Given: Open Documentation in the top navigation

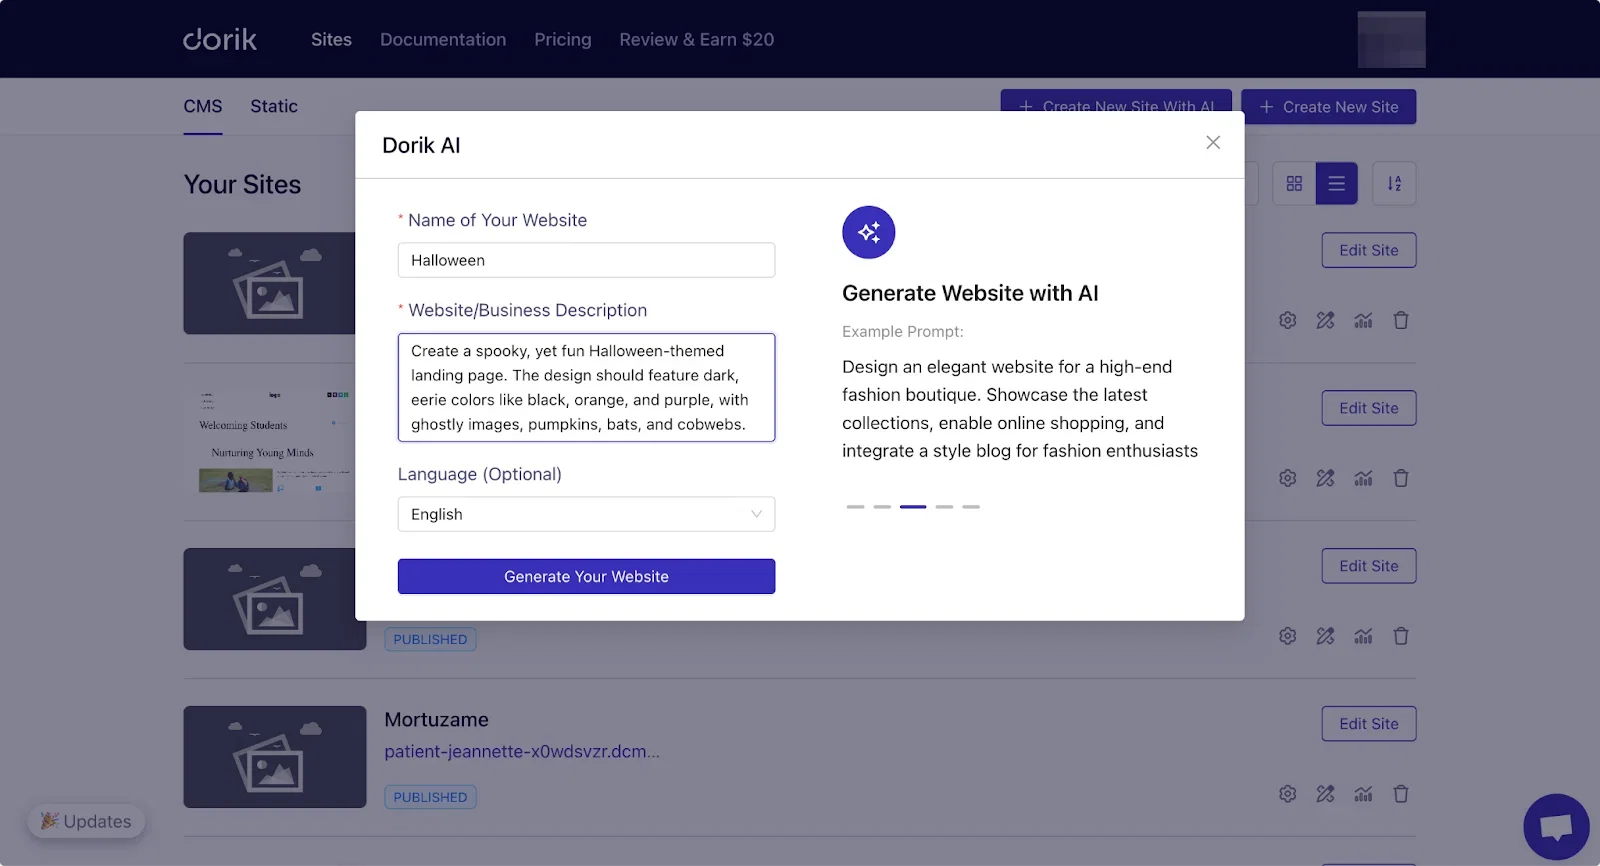Looking at the screenshot, I should [x=443, y=40].
